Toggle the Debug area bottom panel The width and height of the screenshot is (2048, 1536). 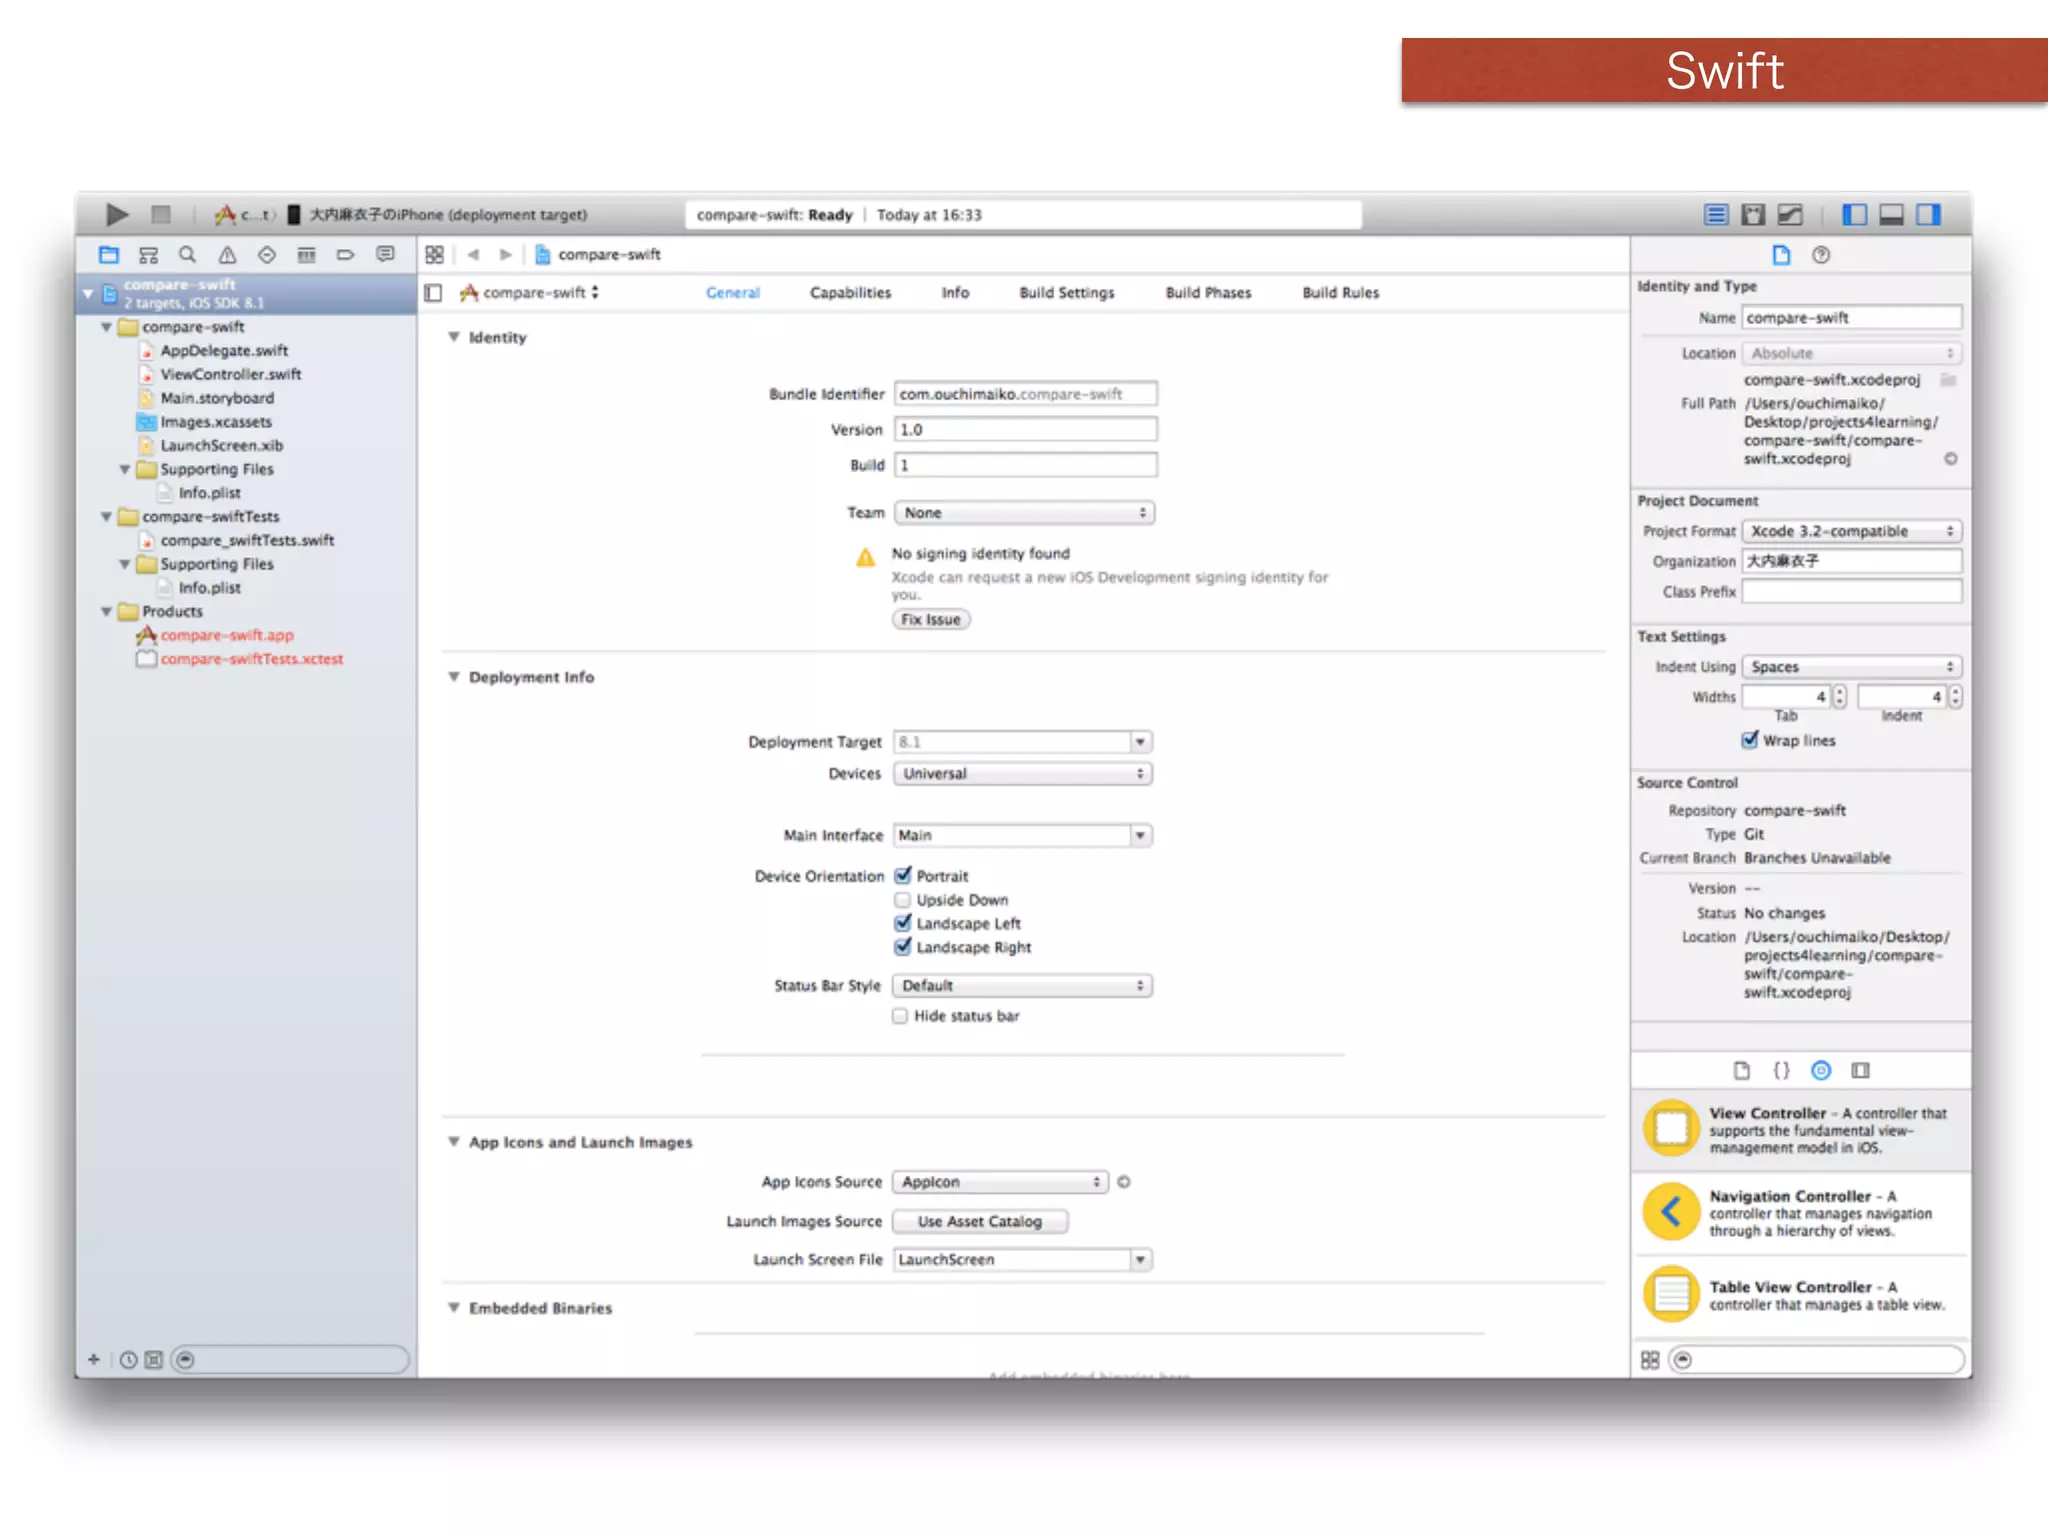click(1891, 214)
